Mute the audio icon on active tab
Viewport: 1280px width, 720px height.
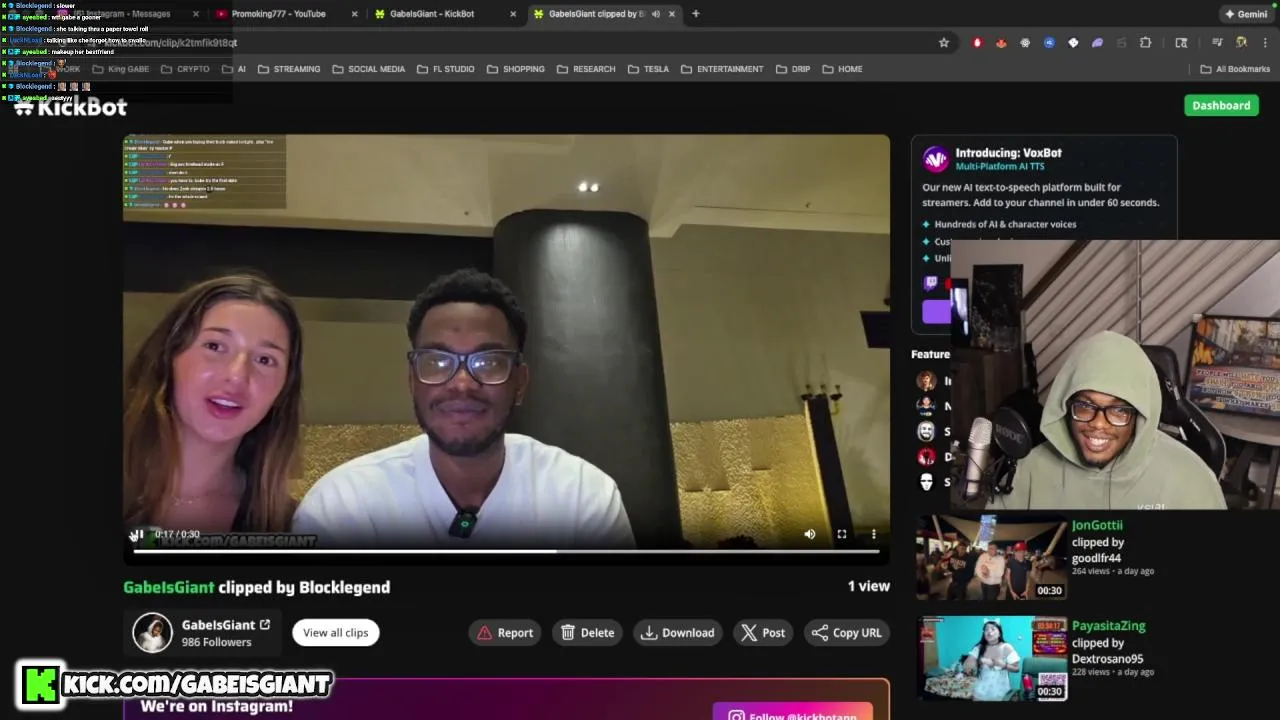tap(656, 14)
